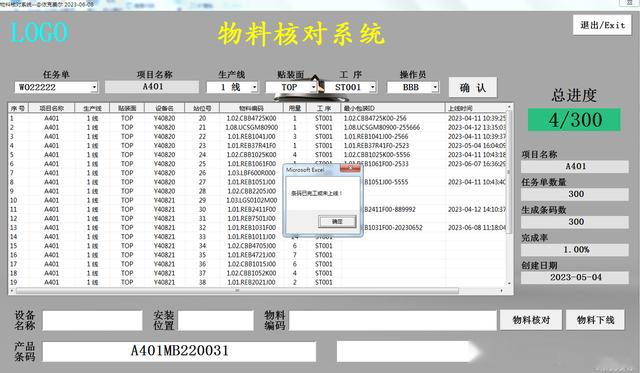This screenshot has width=640, height=373.
Task: Click the 物料编码 column header
Action: (251, 108)
